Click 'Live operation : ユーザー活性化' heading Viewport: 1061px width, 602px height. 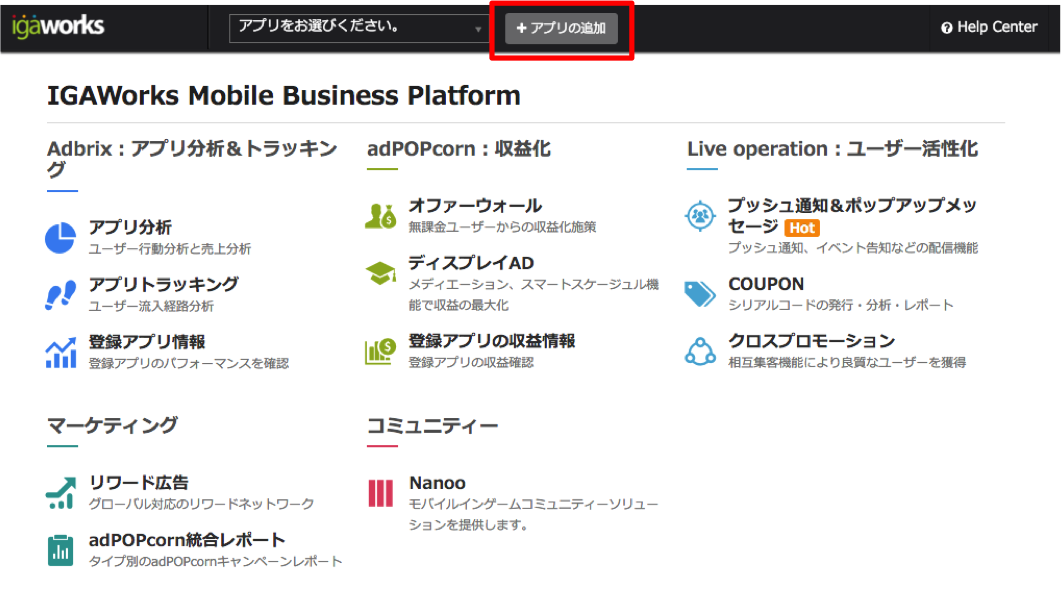[832, 149]
